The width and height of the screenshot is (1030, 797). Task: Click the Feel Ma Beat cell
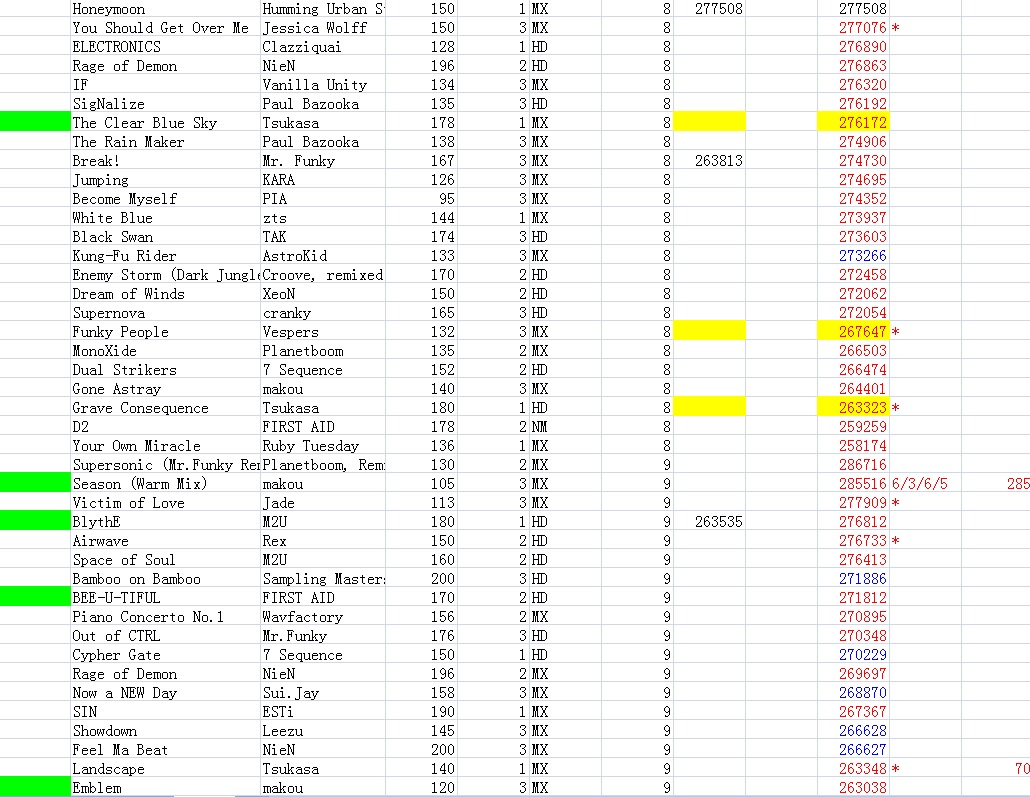165,750
